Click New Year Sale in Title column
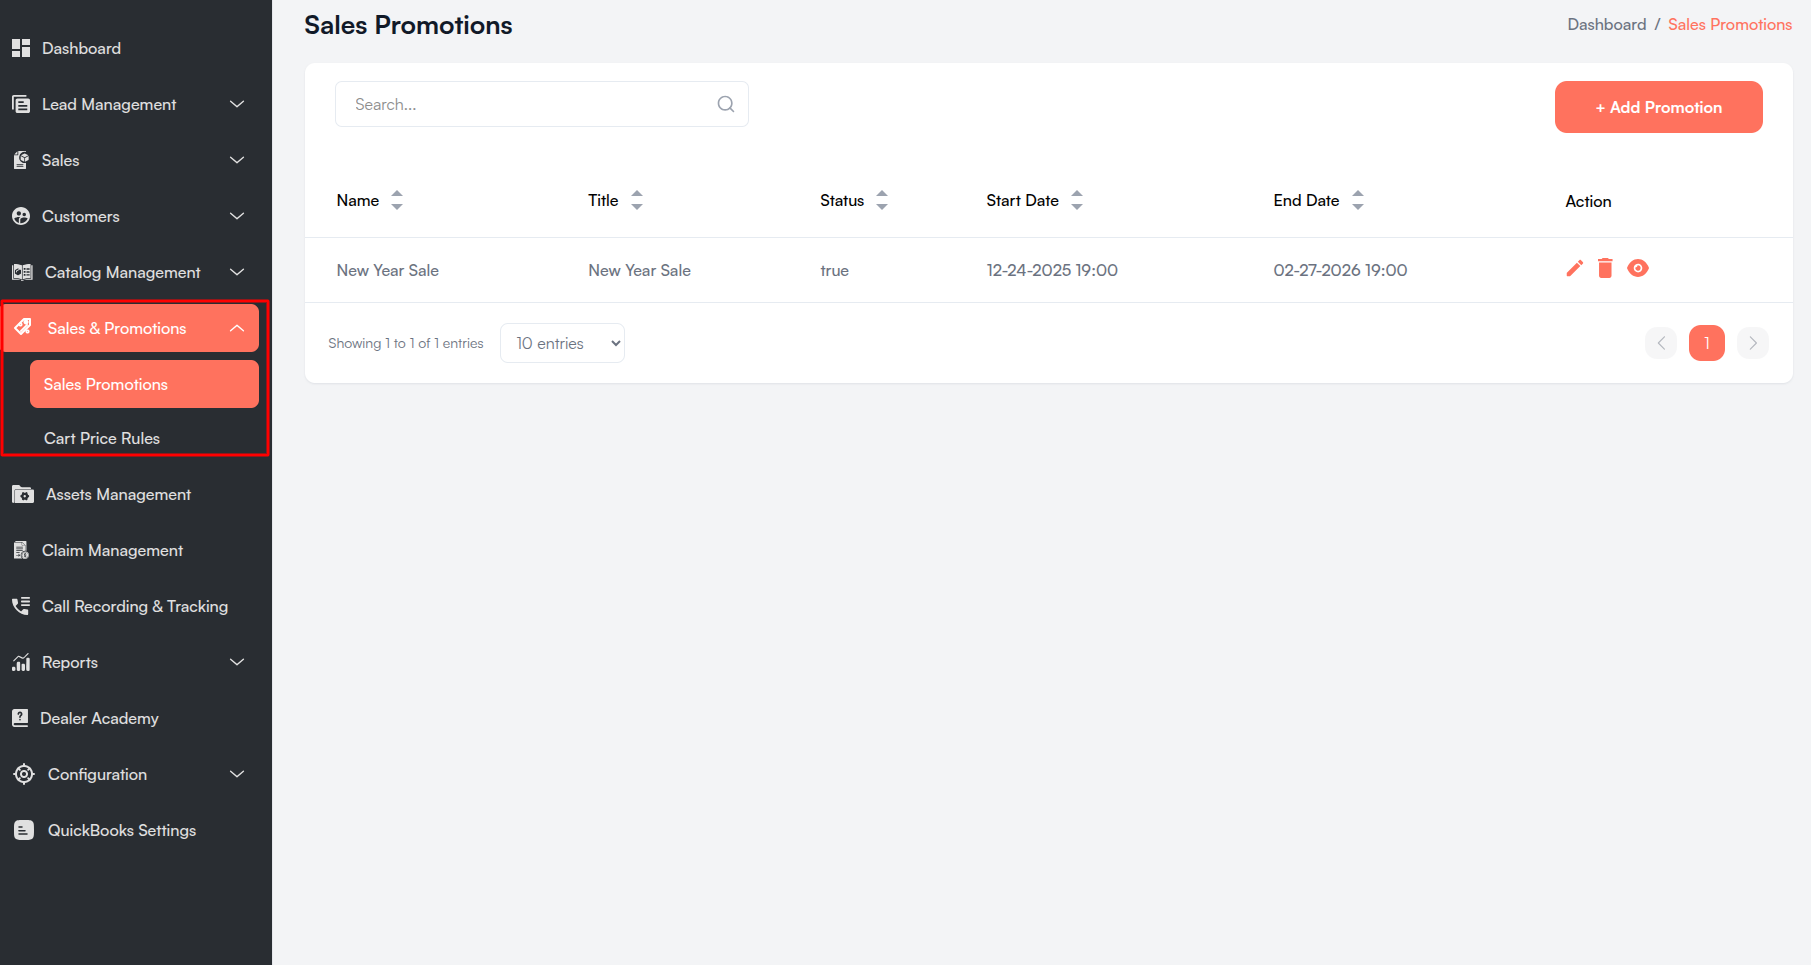The width and height of the screenshot is (1811, 965). pyautogui.click(x=640, y=270)
